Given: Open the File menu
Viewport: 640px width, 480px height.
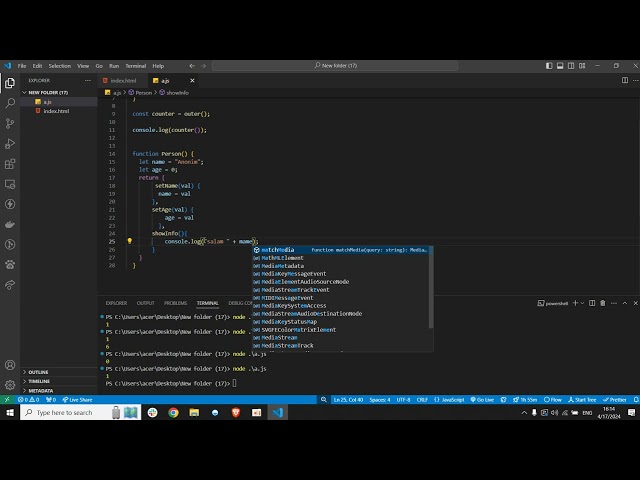Looking at the screenshot, I should (x=22, y=66).
